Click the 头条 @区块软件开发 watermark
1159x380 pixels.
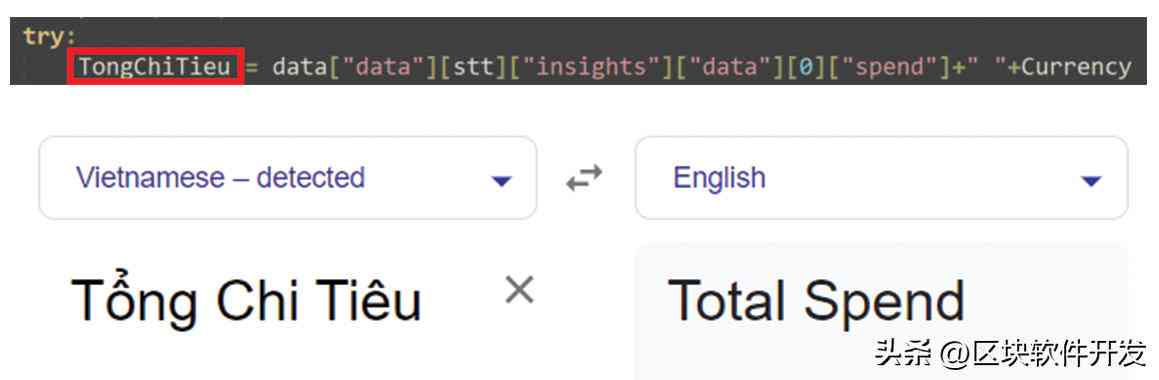1010,354
